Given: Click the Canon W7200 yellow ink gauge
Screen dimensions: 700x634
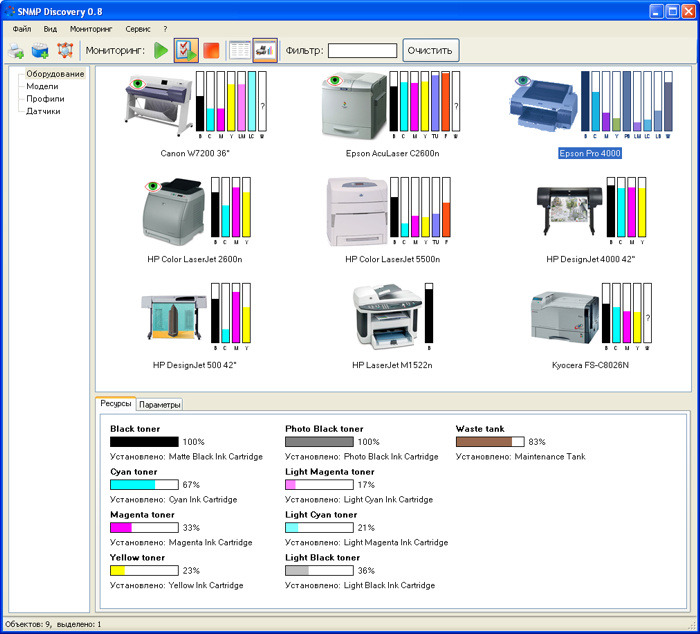Looking at the screenshot, I should coord(231,101).
